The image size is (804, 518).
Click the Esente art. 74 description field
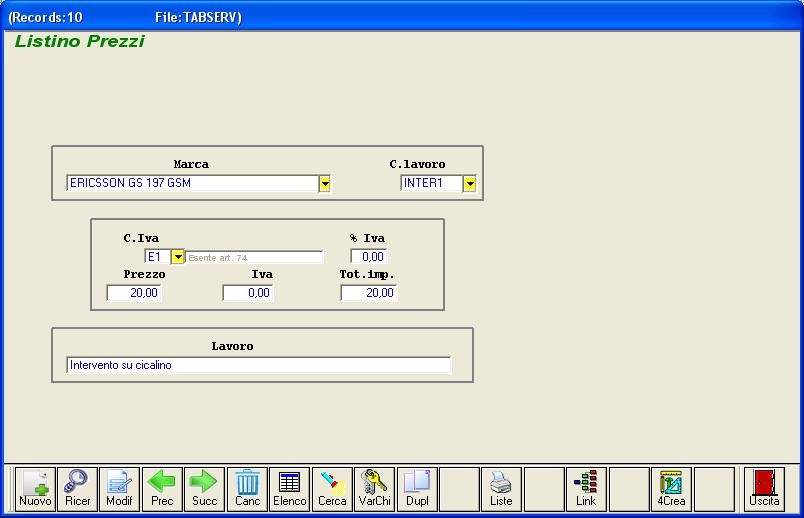click(x=254, y=257)
